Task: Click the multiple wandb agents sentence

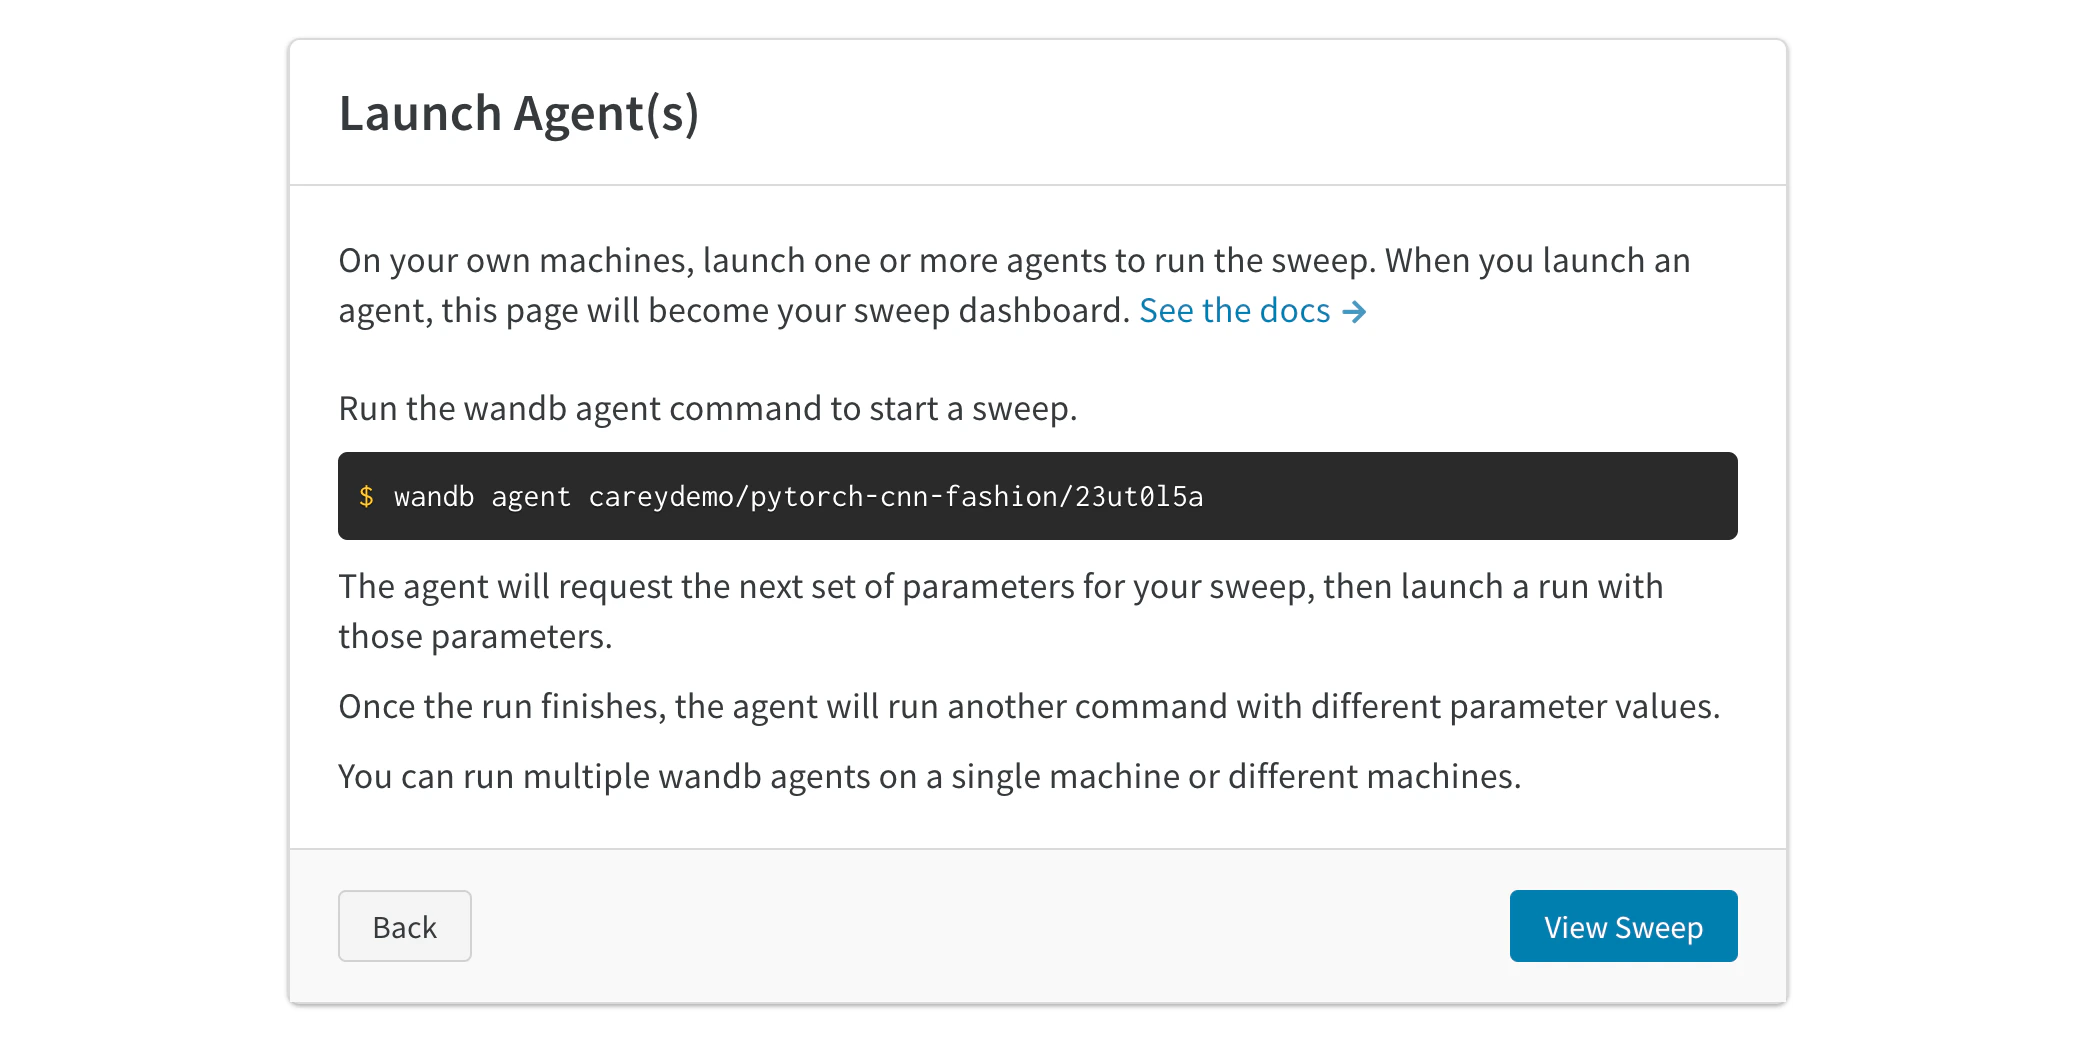Action: pos(930,775)
